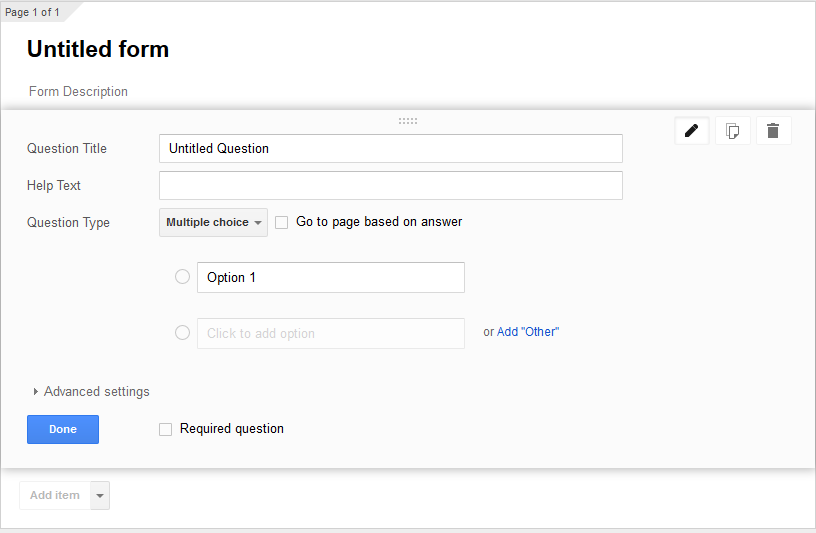This screenshot has width=816, height=533.
Task: Click the Form Description text
Action: [x=79, y=91]
